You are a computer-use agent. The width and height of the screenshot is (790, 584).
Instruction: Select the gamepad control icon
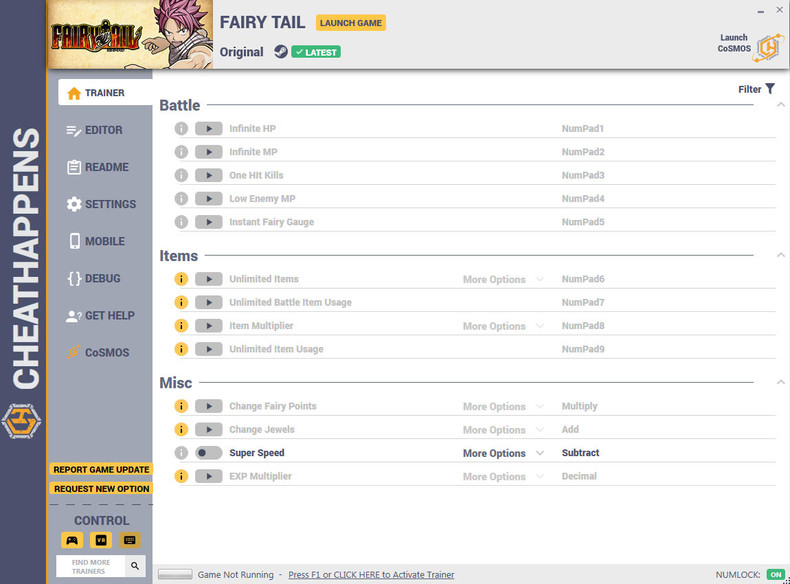pos(72,540)
